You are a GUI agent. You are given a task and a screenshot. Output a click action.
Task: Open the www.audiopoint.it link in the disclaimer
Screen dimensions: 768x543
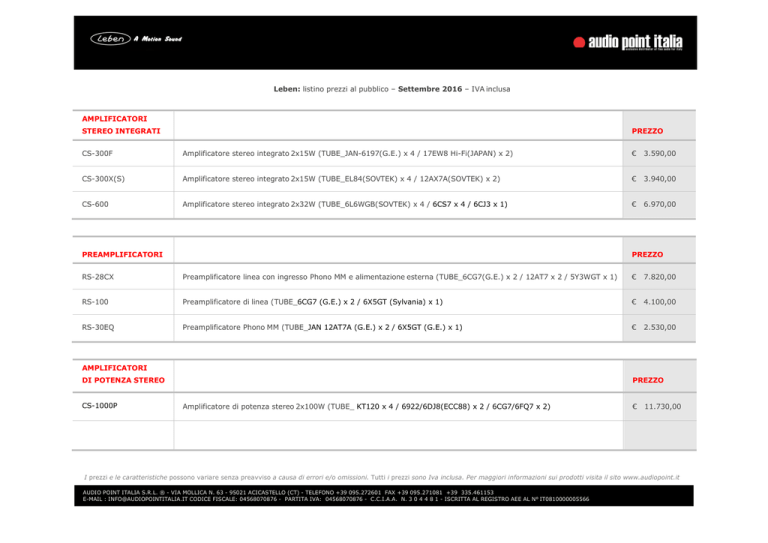pyautogui.click(x=651, y=477)
